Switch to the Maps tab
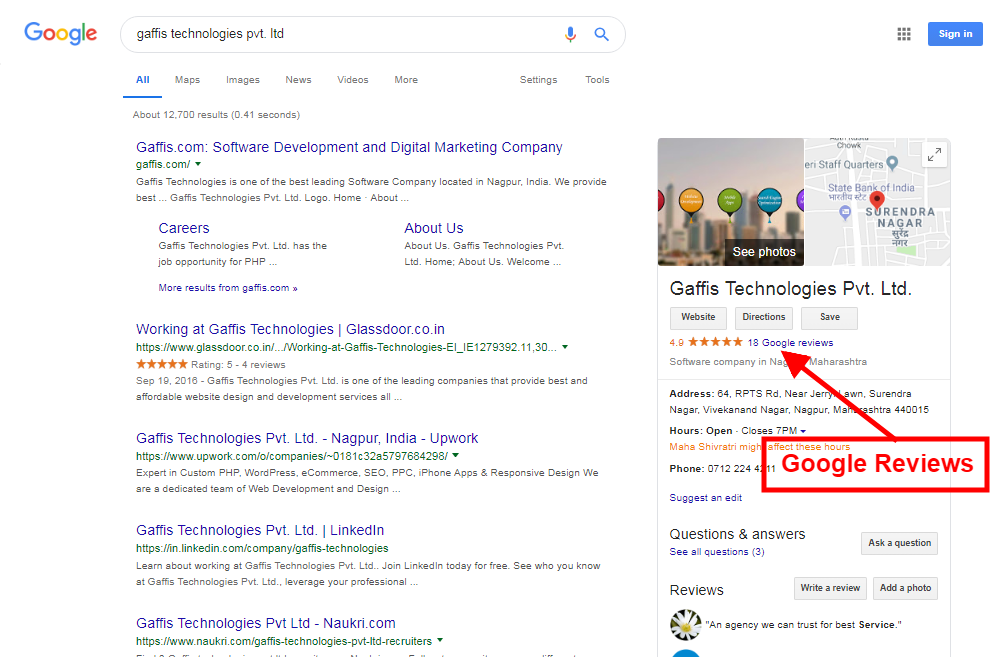This screenshot has height=657, width=1007. 188,80
